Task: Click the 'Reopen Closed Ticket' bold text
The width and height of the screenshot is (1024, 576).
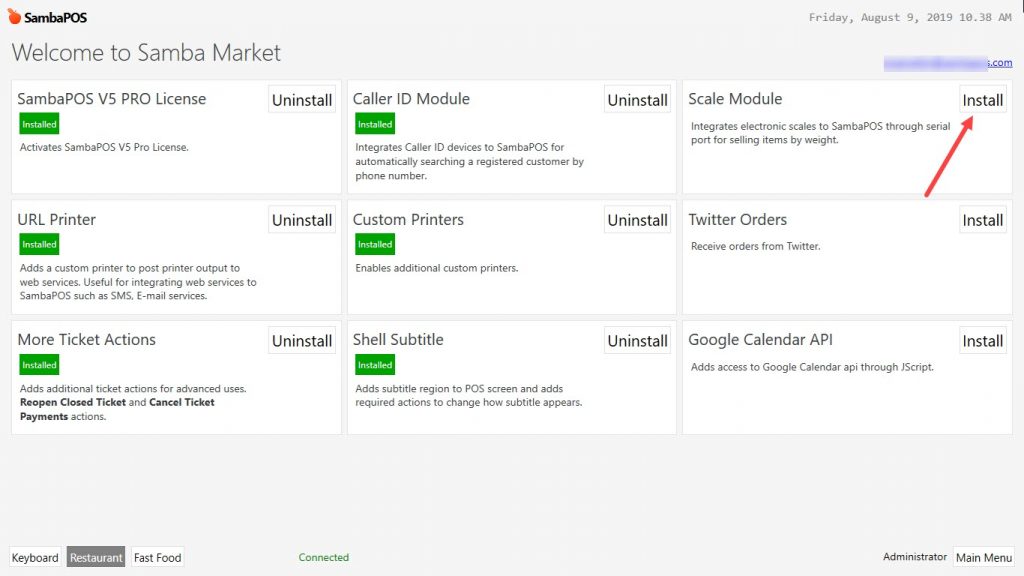Action: pos(72,402)
